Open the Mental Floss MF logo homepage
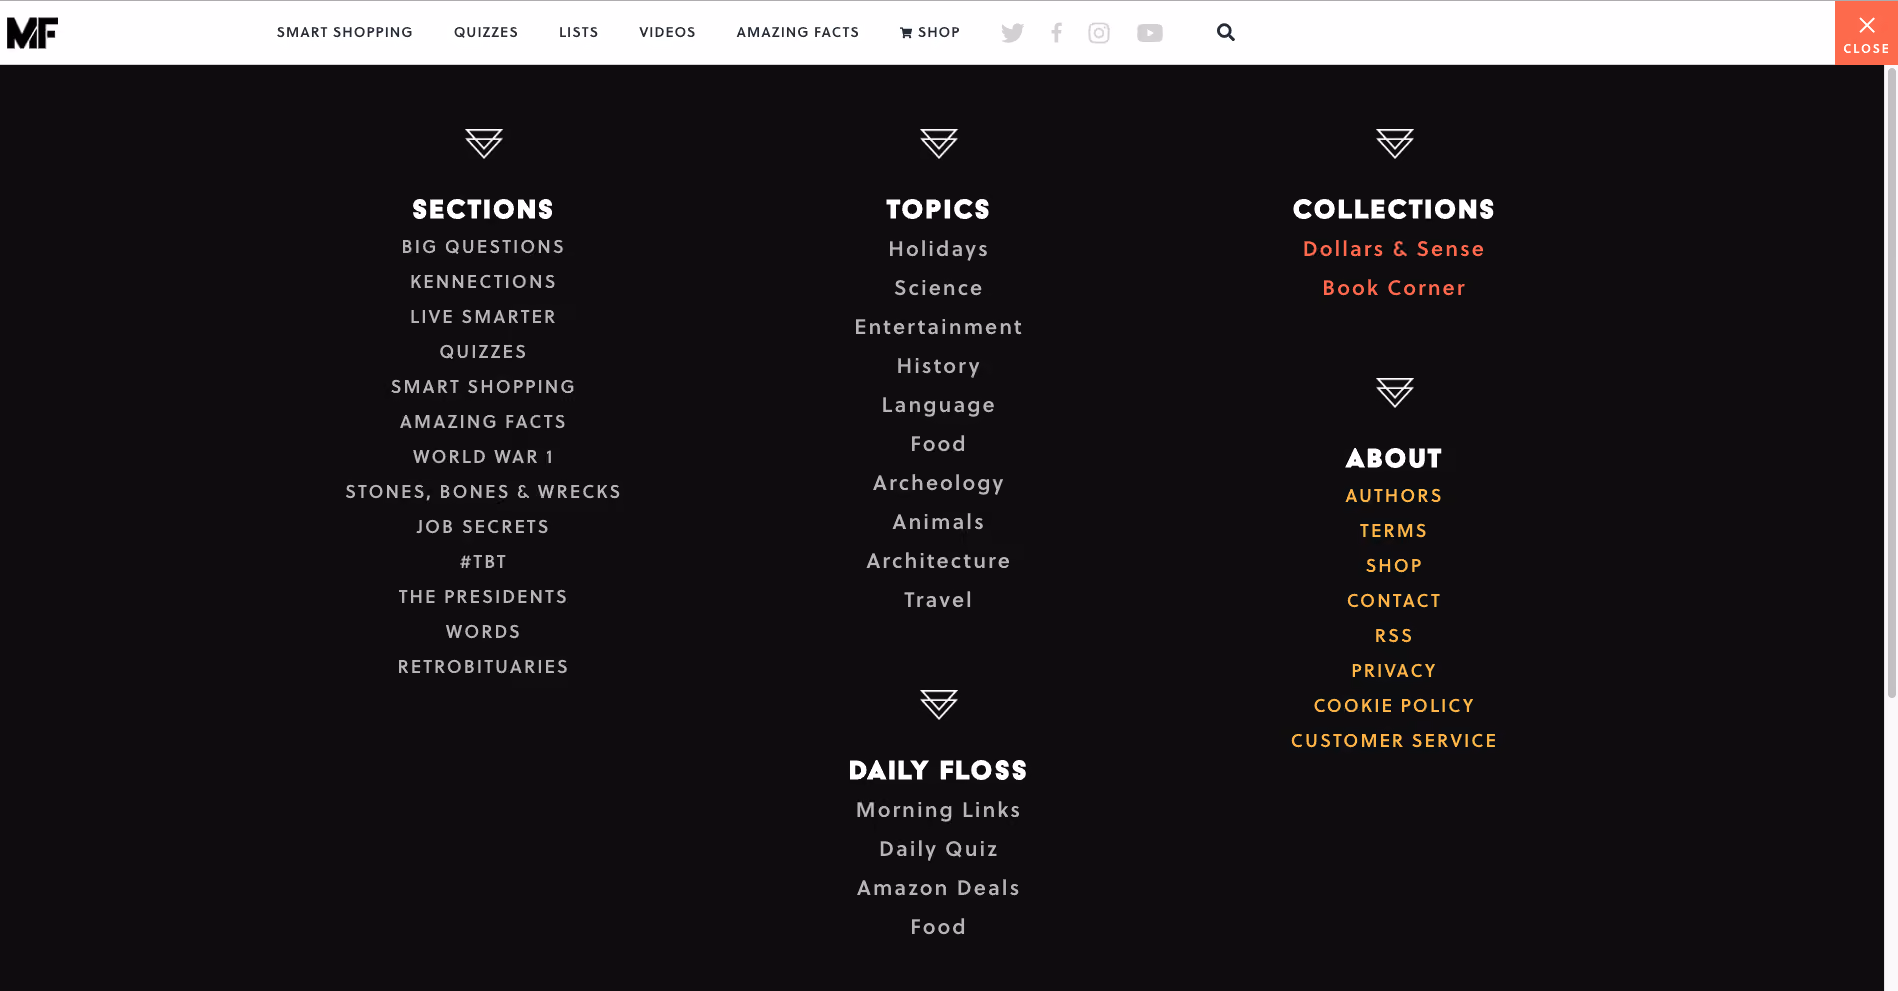The image size is (1898, 991). coord(32,33)
